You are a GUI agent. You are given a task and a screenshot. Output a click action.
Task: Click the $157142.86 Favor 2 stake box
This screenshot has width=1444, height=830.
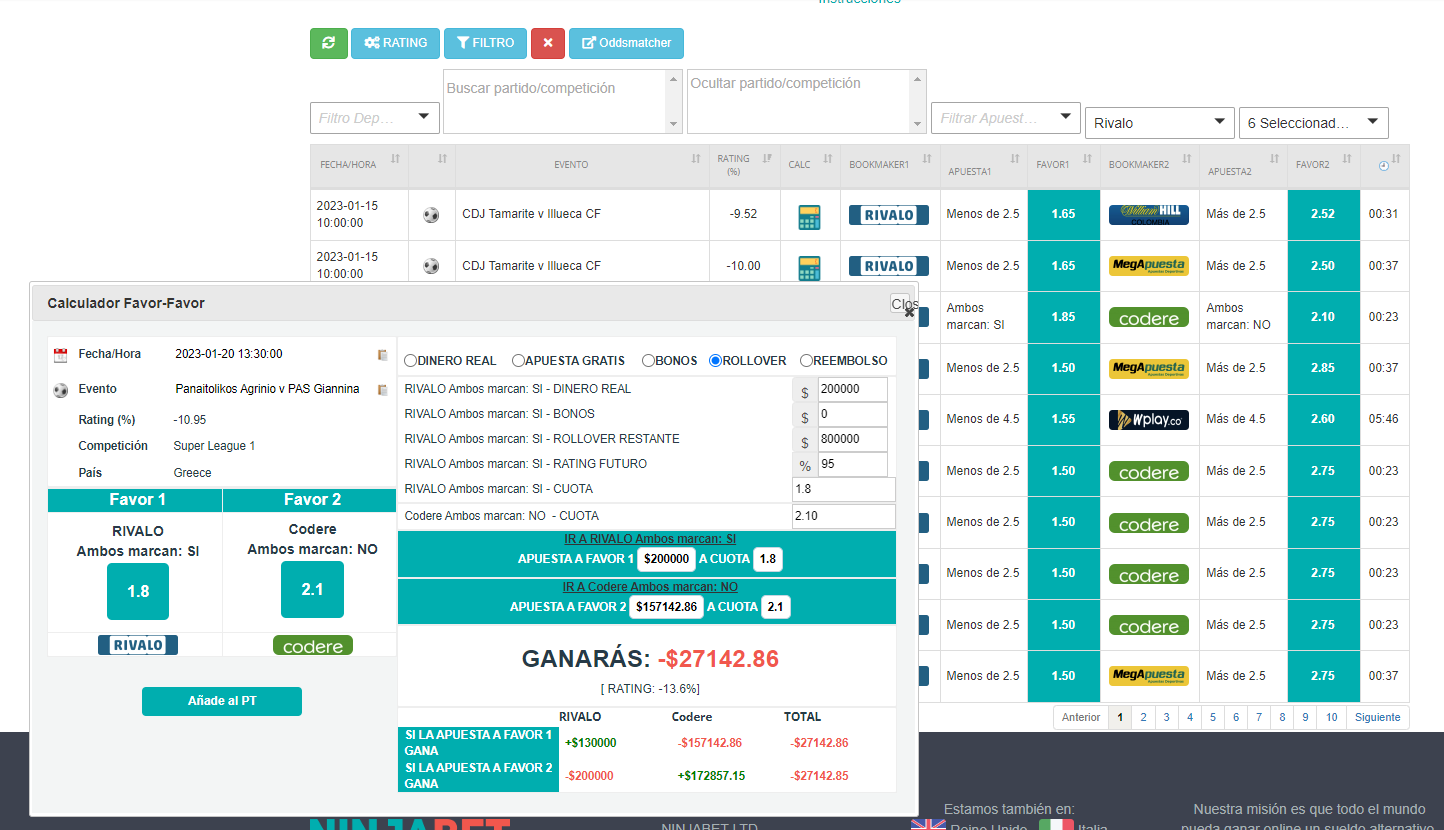coord(666,607)
